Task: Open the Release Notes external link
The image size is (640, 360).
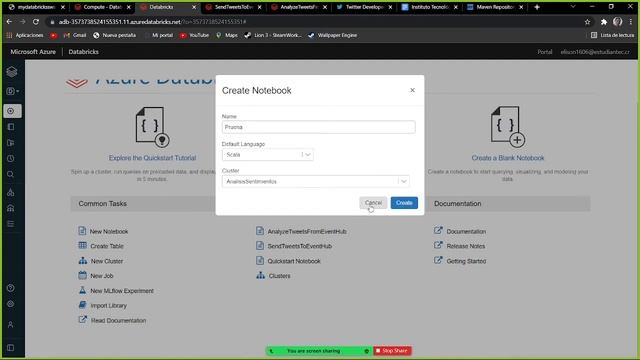Action: click(466, 246)
